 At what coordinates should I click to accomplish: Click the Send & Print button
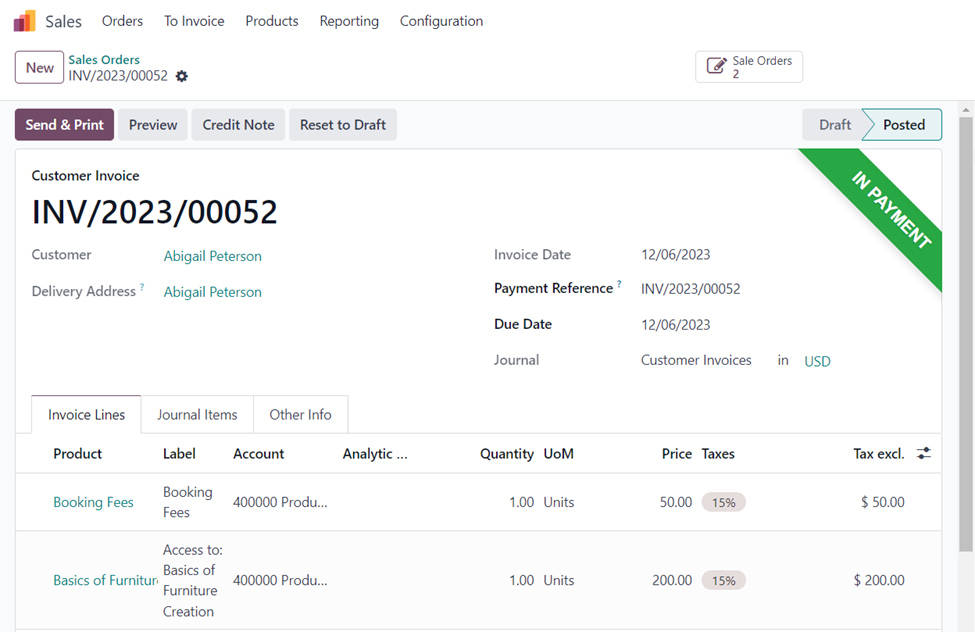64,125
